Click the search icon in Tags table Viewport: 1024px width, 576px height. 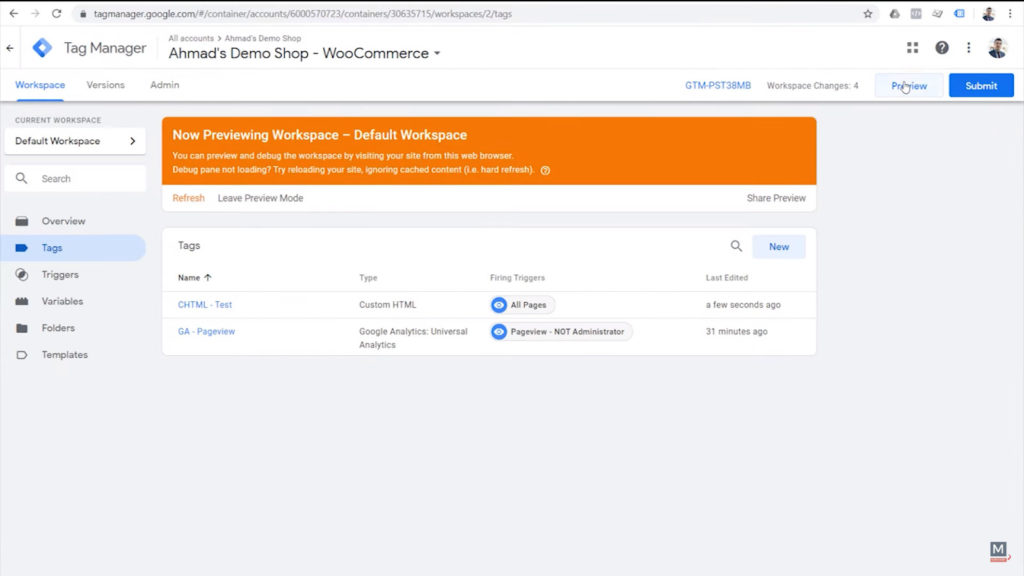pos(736,246)
